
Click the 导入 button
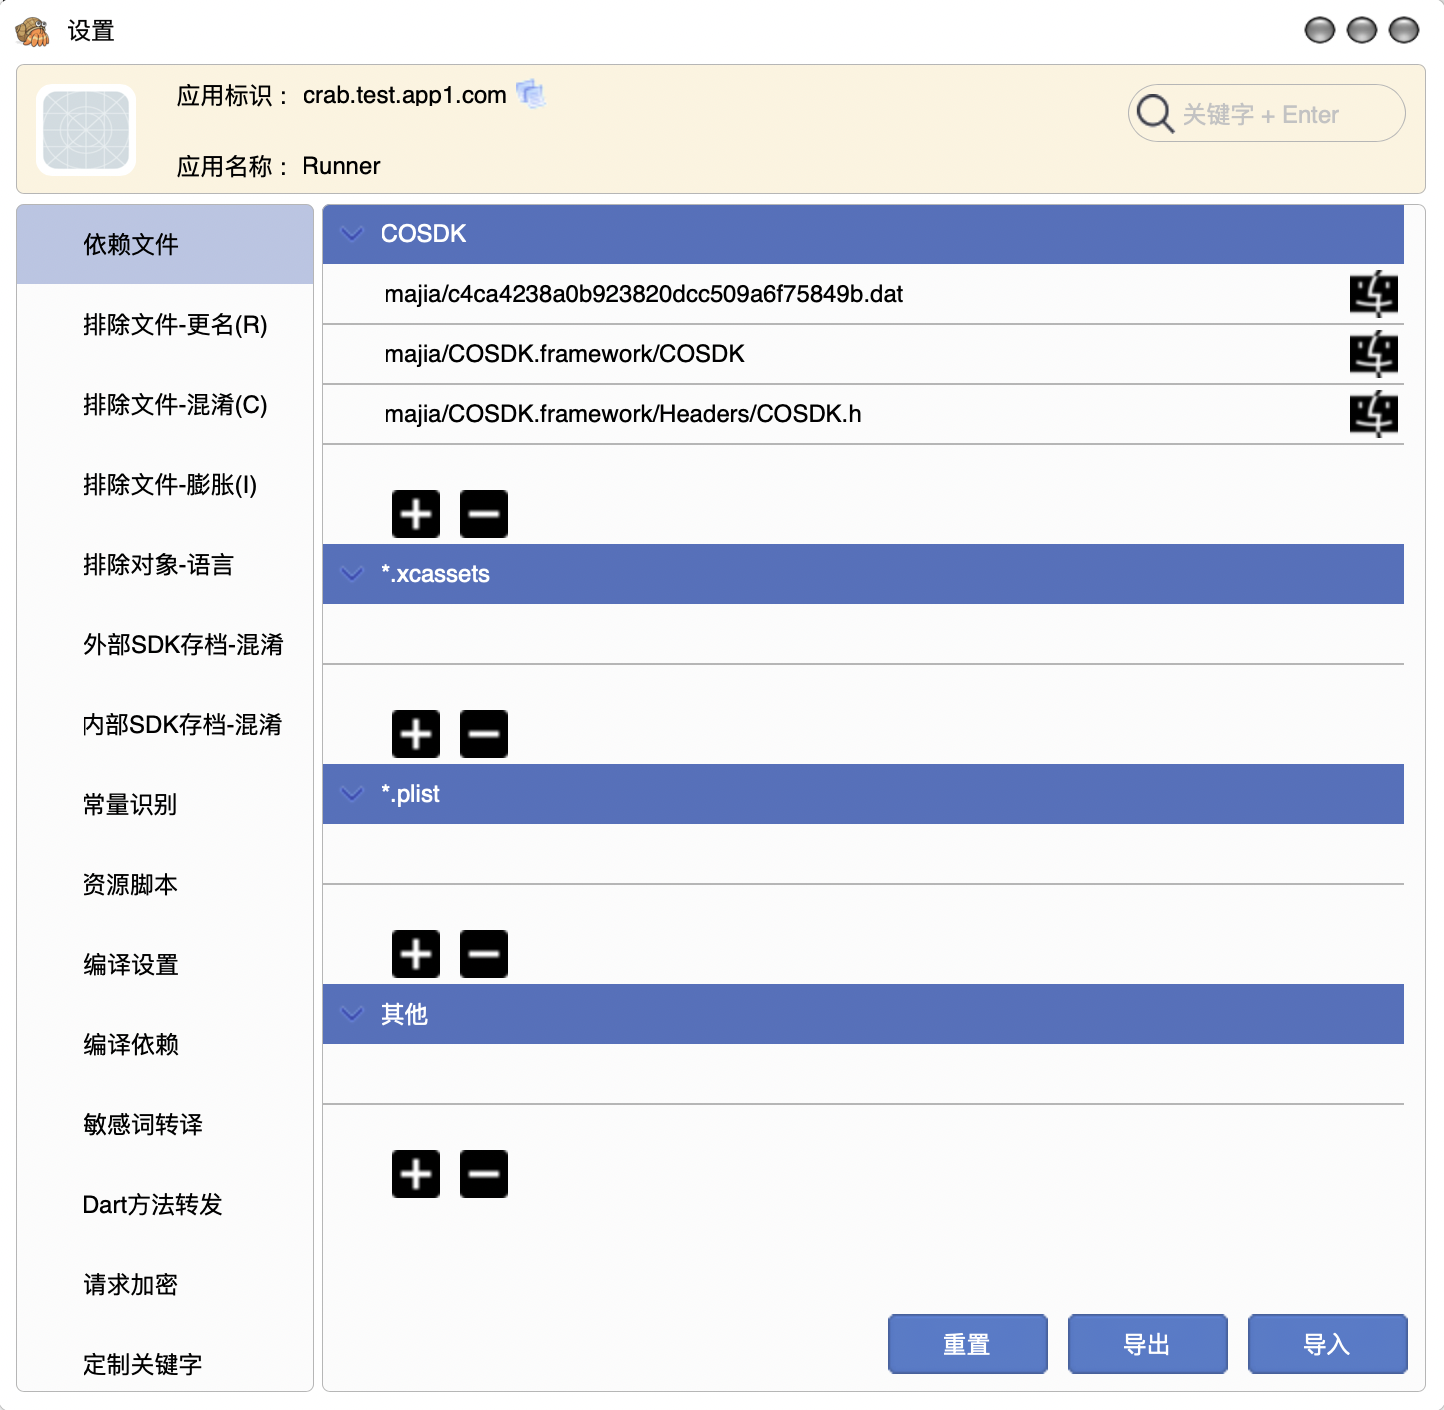[1327, 1344]
